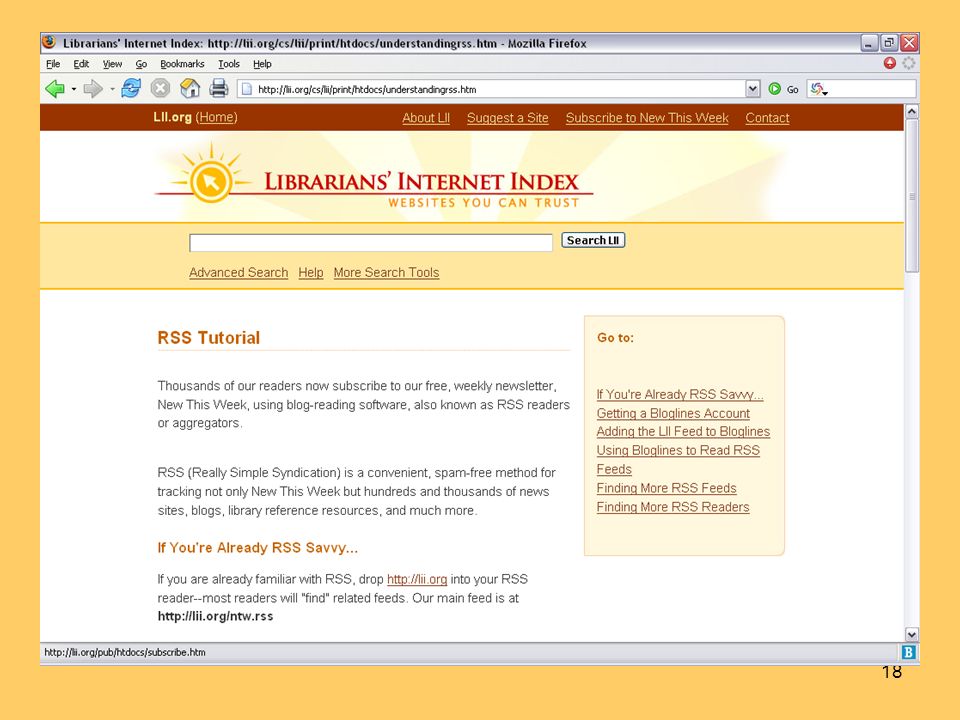Jump to Getting a Bloglines Account
This screenshot has height=720, width=960.
[x=673, y=413]
